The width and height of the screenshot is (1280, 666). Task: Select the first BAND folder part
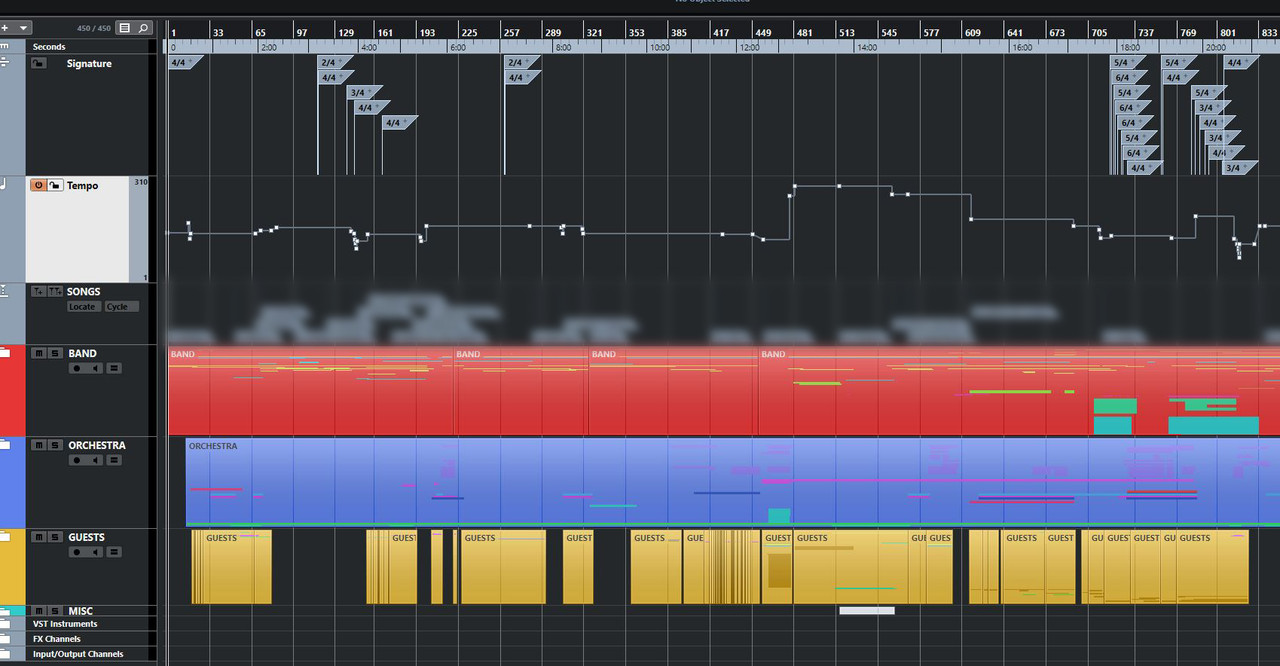(x=311, y=391)
